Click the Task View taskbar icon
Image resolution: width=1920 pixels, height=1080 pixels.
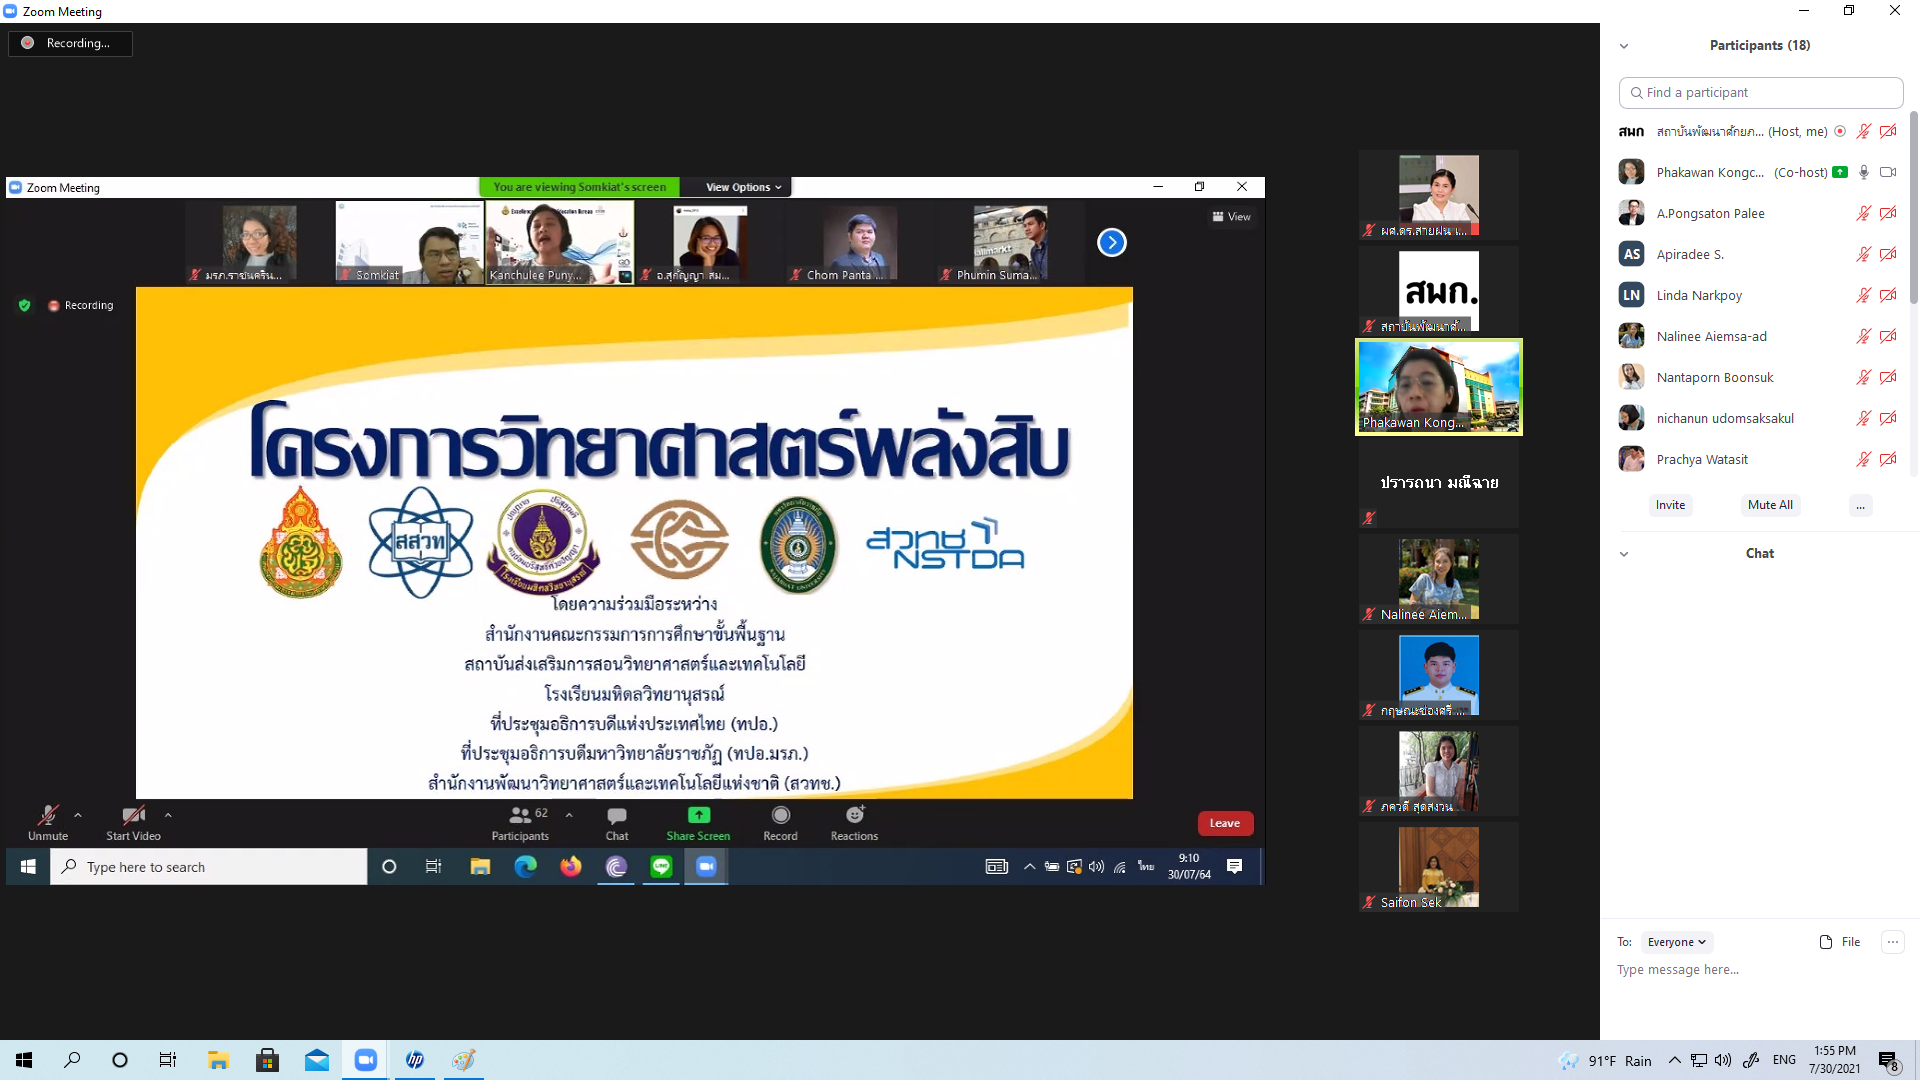[x=168, y=1060]
